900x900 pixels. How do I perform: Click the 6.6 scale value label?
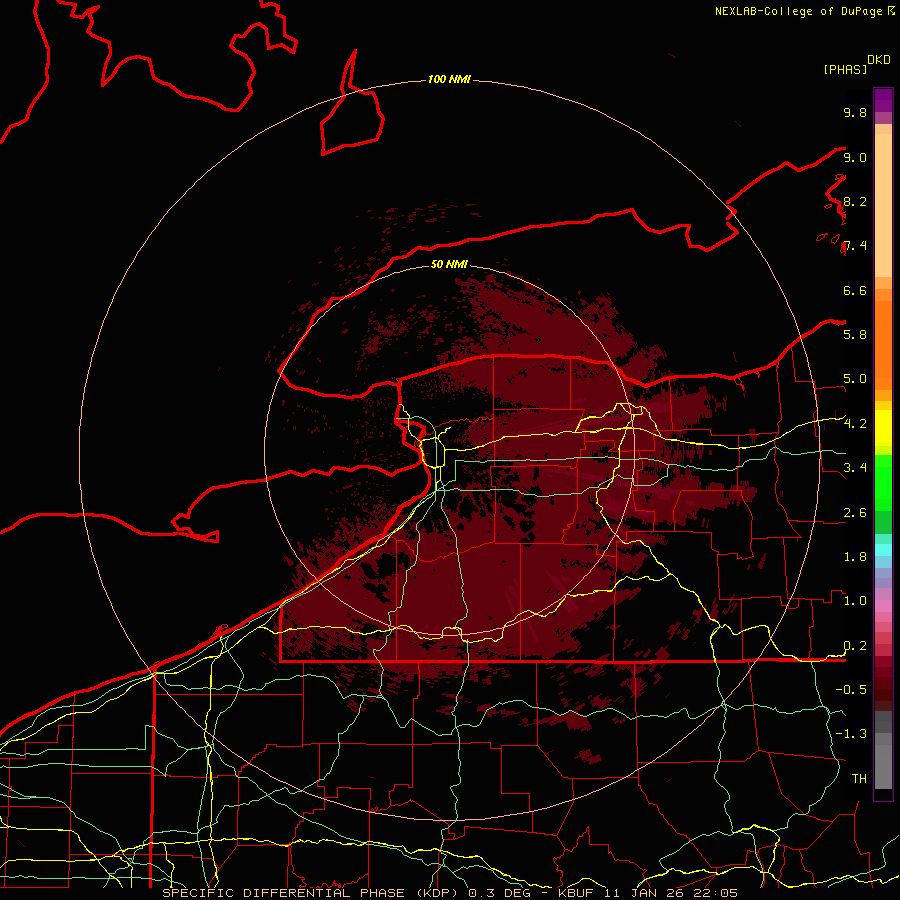[855, 290]
